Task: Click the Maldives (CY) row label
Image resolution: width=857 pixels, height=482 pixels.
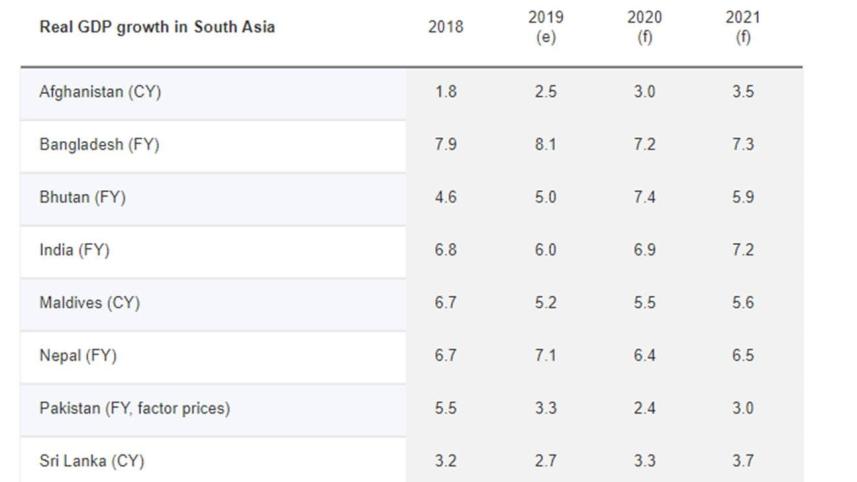Action: pyautogui.click(x=90, y=303)
